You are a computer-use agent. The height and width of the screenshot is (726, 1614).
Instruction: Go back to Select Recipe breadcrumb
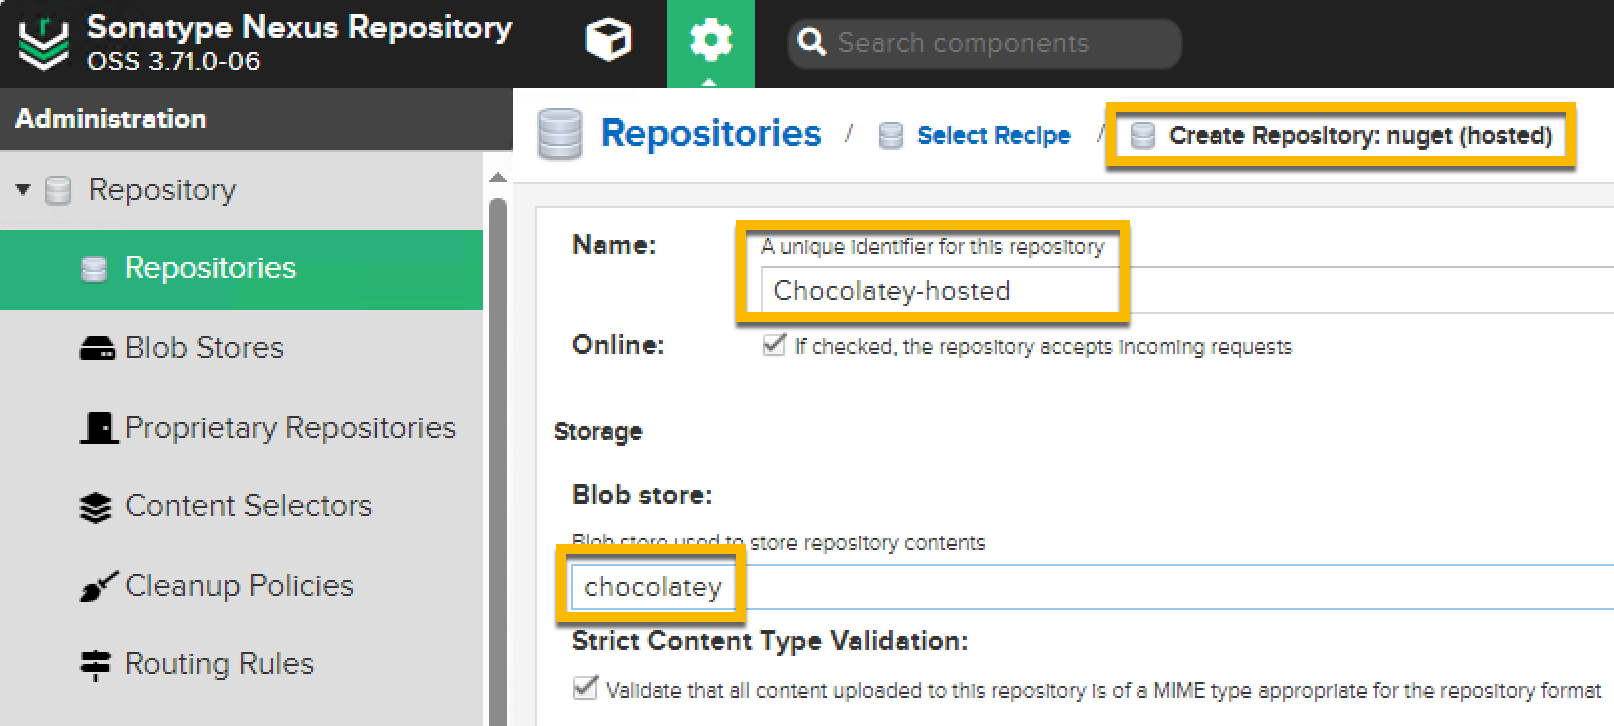(993, 136)
